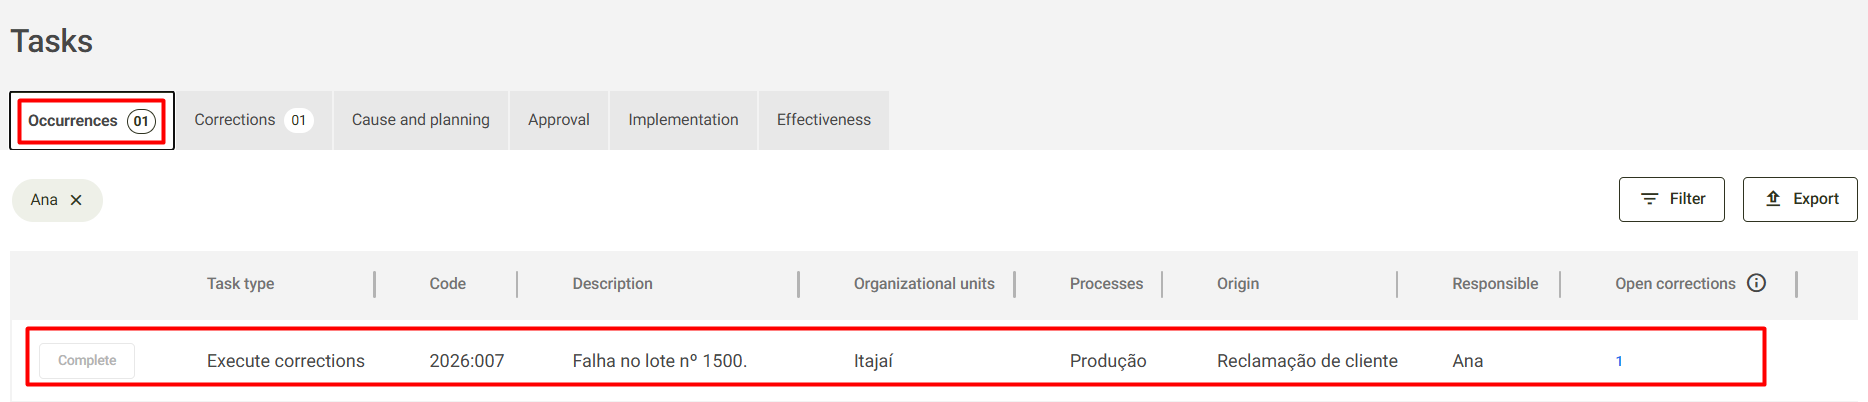Switch to the Corrections tab
1868x402 pixels.
[253, 120]
